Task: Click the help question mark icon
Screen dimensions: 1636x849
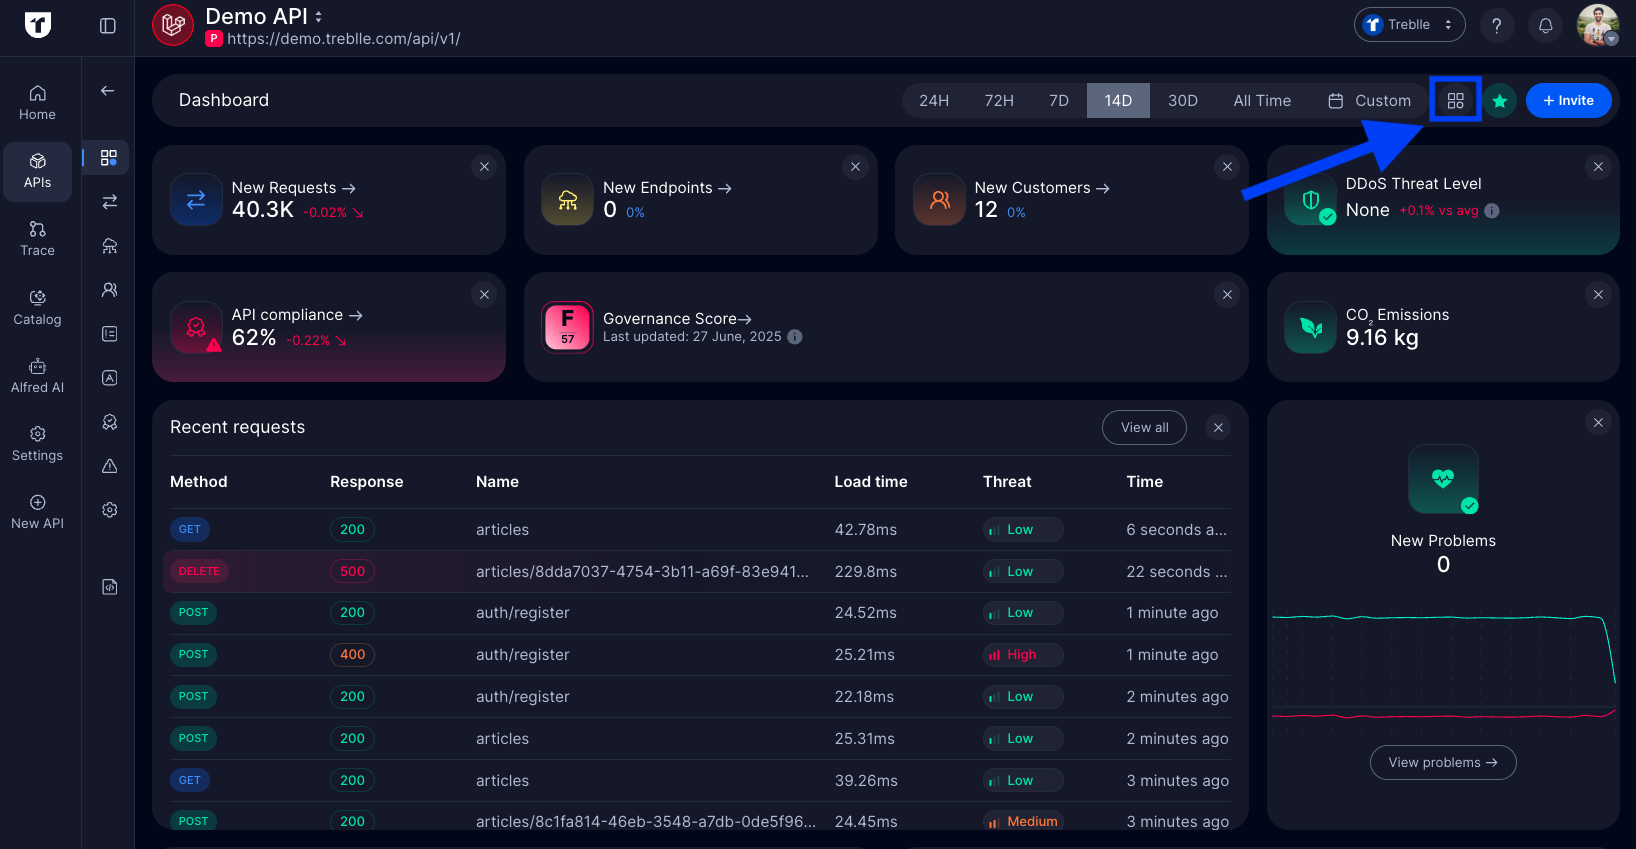Action: pos(1496,25)
